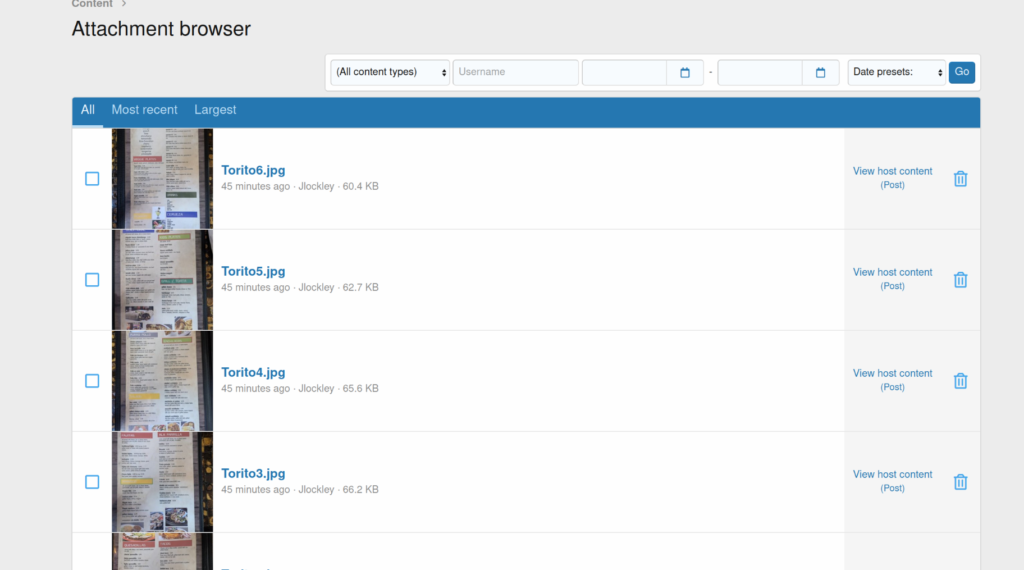Image resolution: width=1024 pixels, height=570 pixels.
Task: Open the end date calendar picker icon
Action: [820, 73]
